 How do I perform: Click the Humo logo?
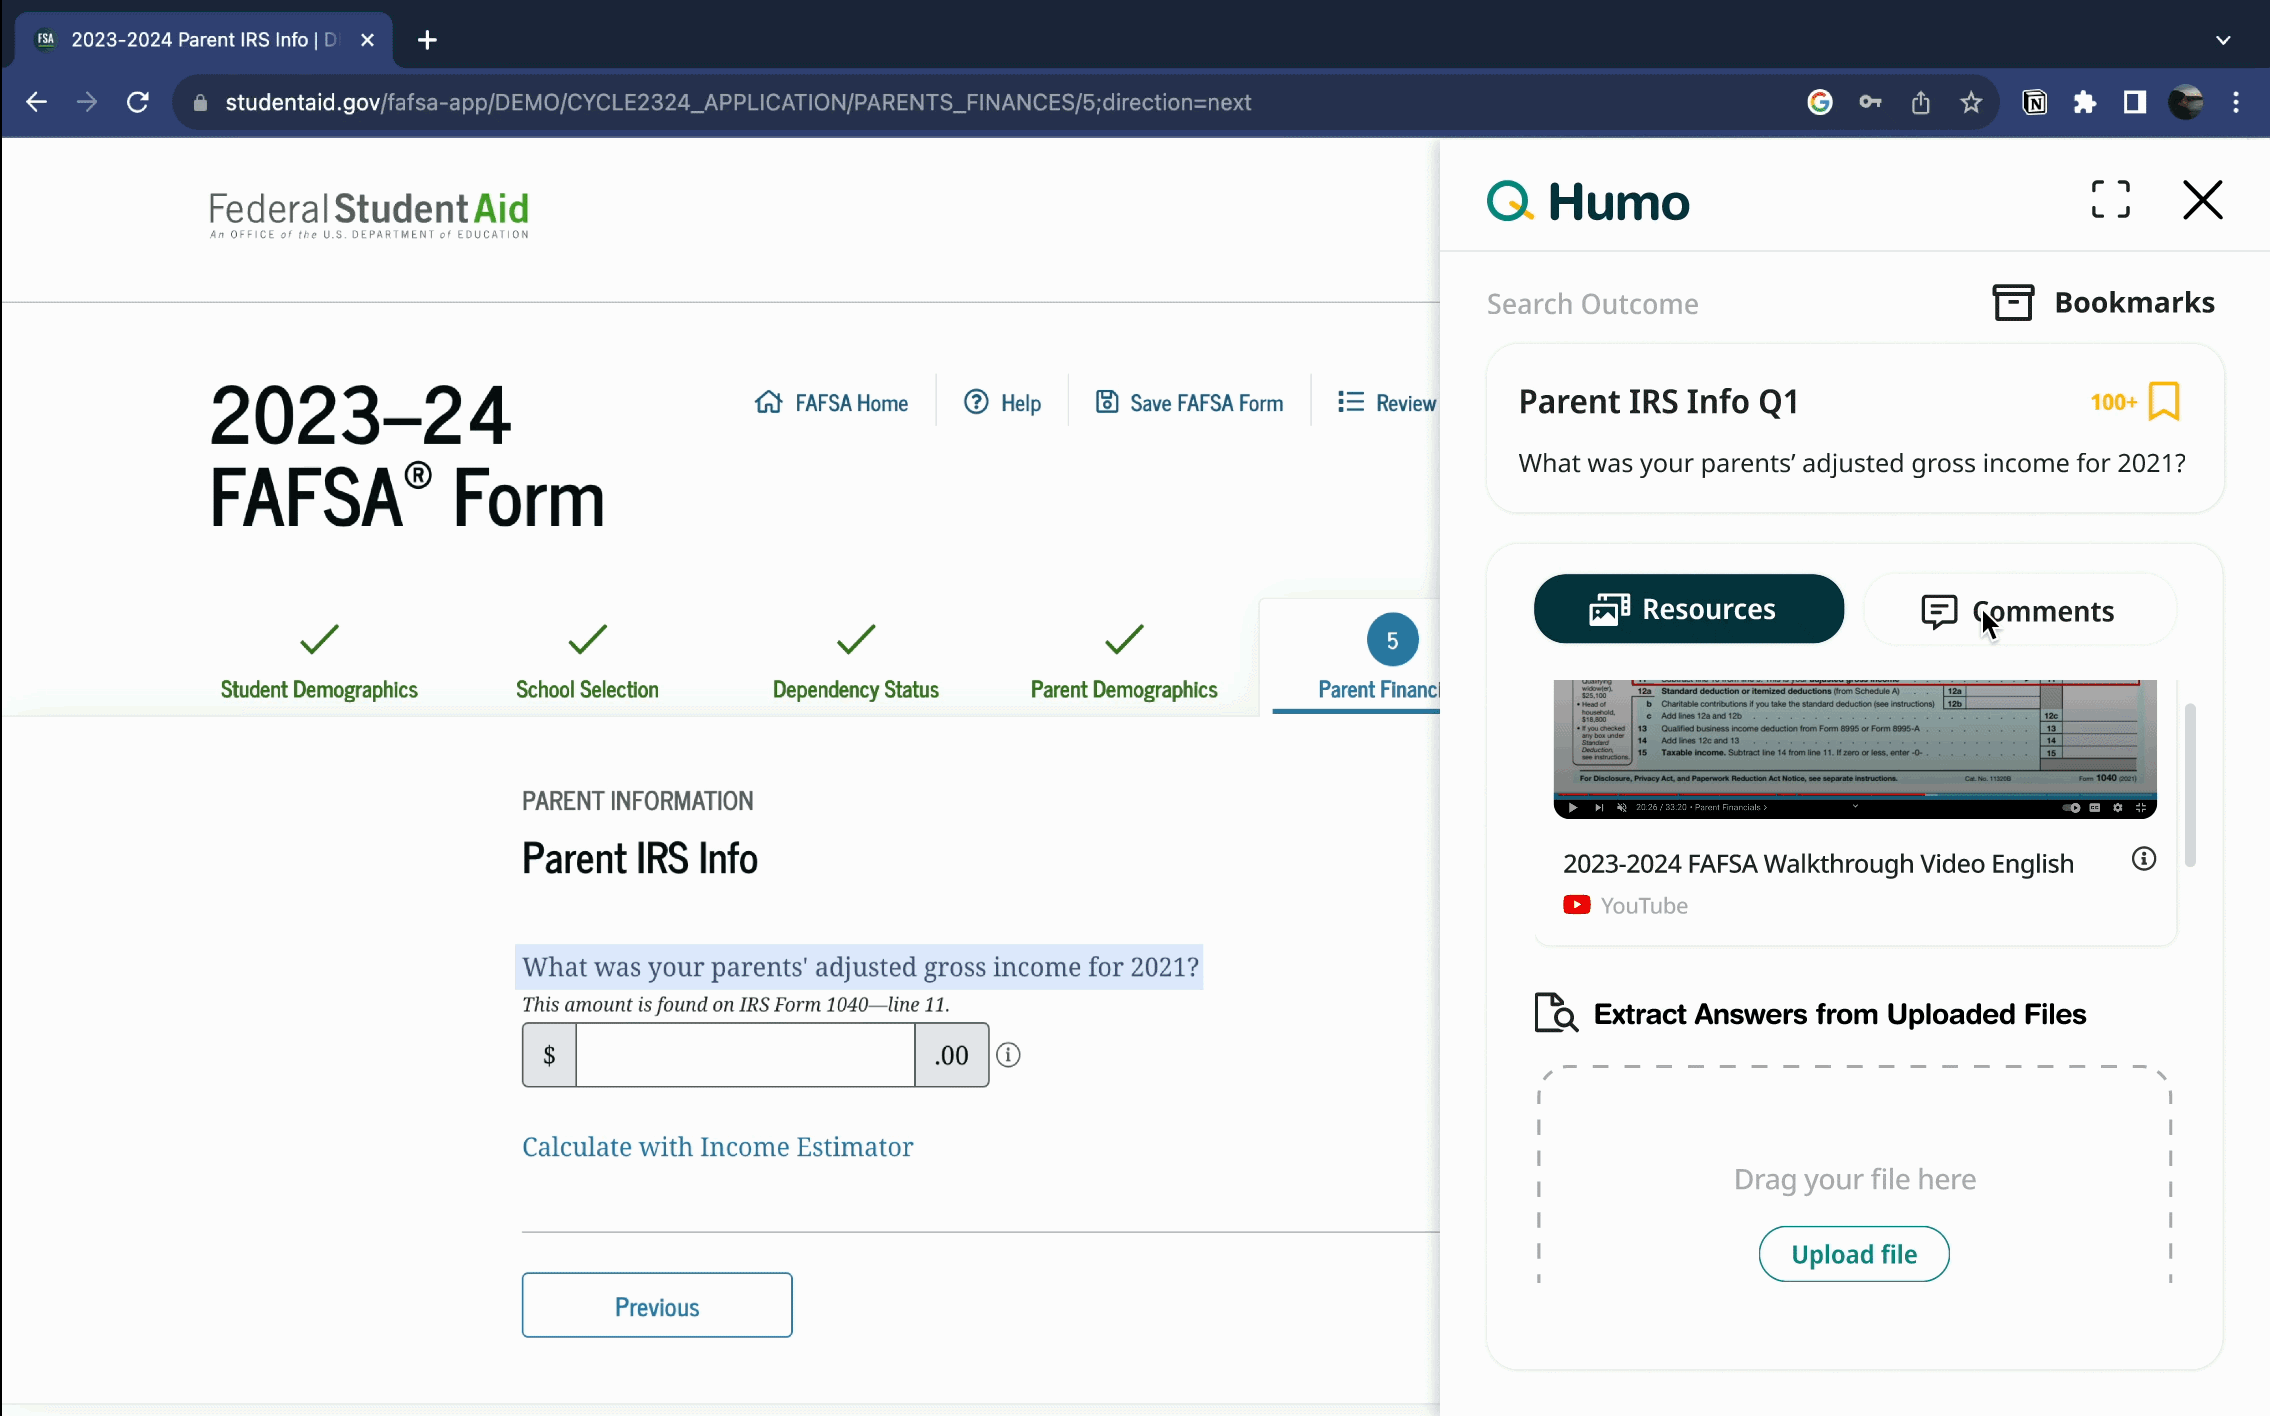pos(1588,202)
